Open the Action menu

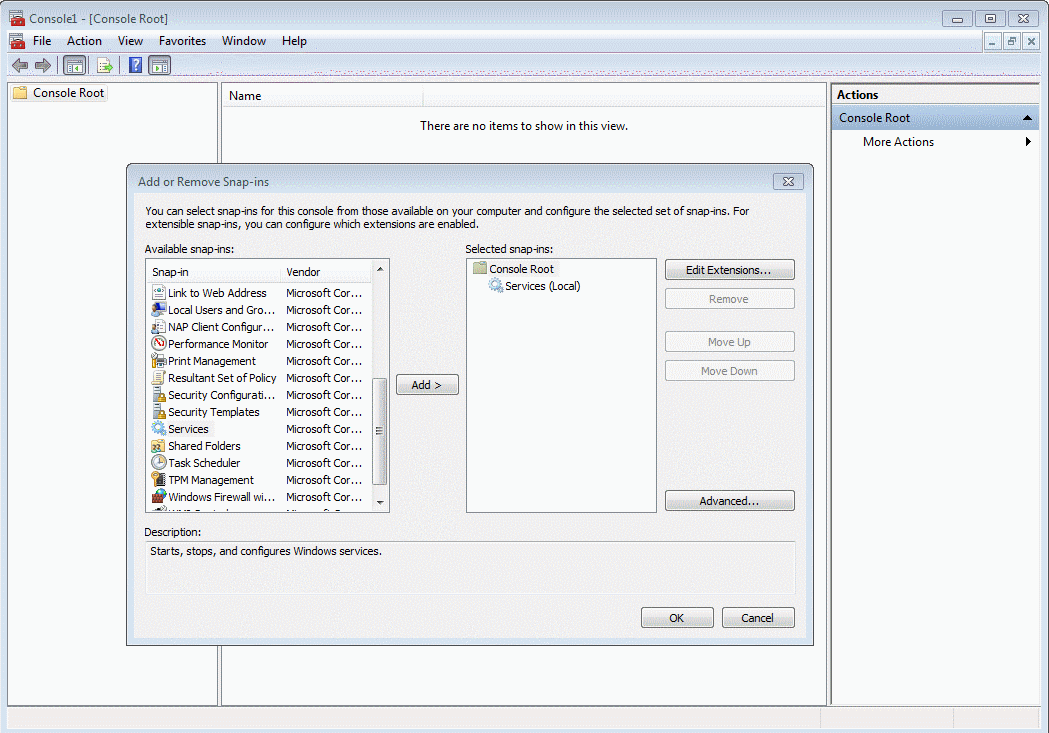coord(84,41)
